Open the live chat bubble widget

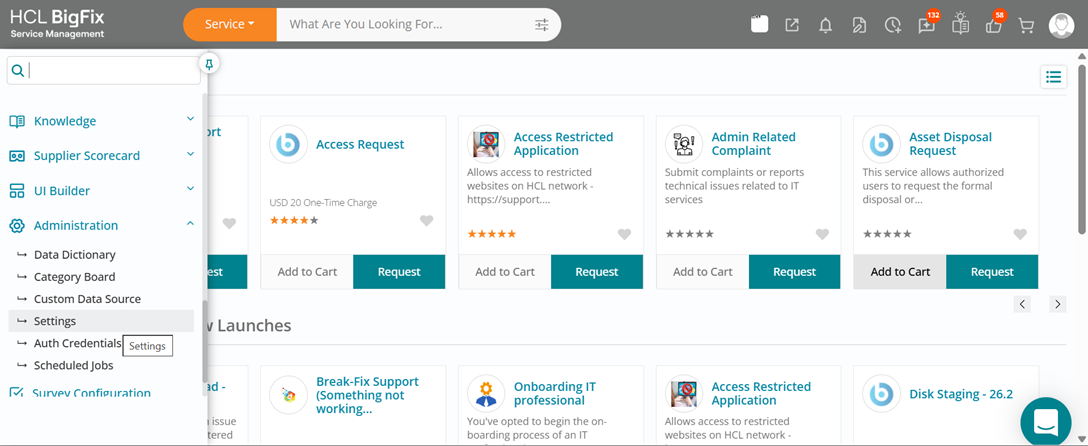tap(1046, 420)
